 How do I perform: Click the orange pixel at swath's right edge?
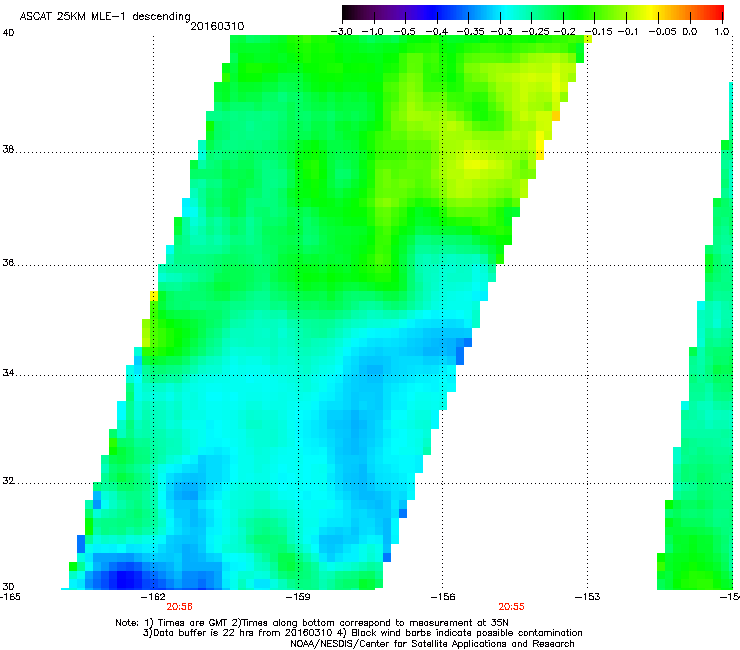[x=556, y=116]
